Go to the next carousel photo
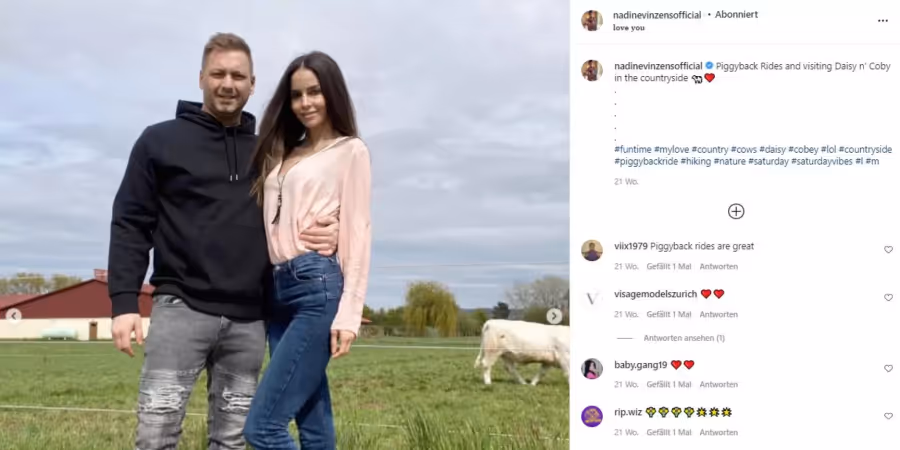This screenshot has width=900, height=450. (x=554, y=316)
